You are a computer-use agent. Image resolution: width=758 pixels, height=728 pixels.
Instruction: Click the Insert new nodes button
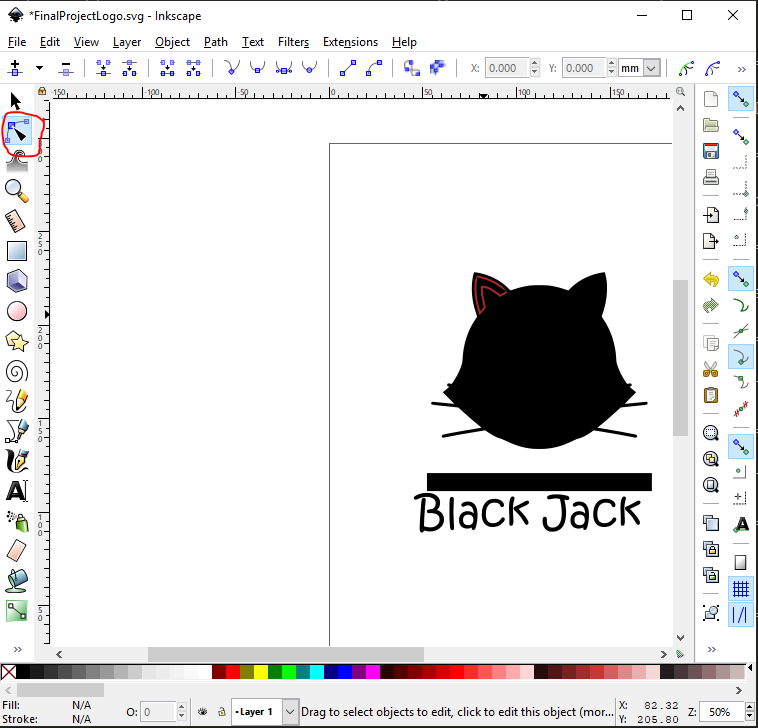point(15,68)
